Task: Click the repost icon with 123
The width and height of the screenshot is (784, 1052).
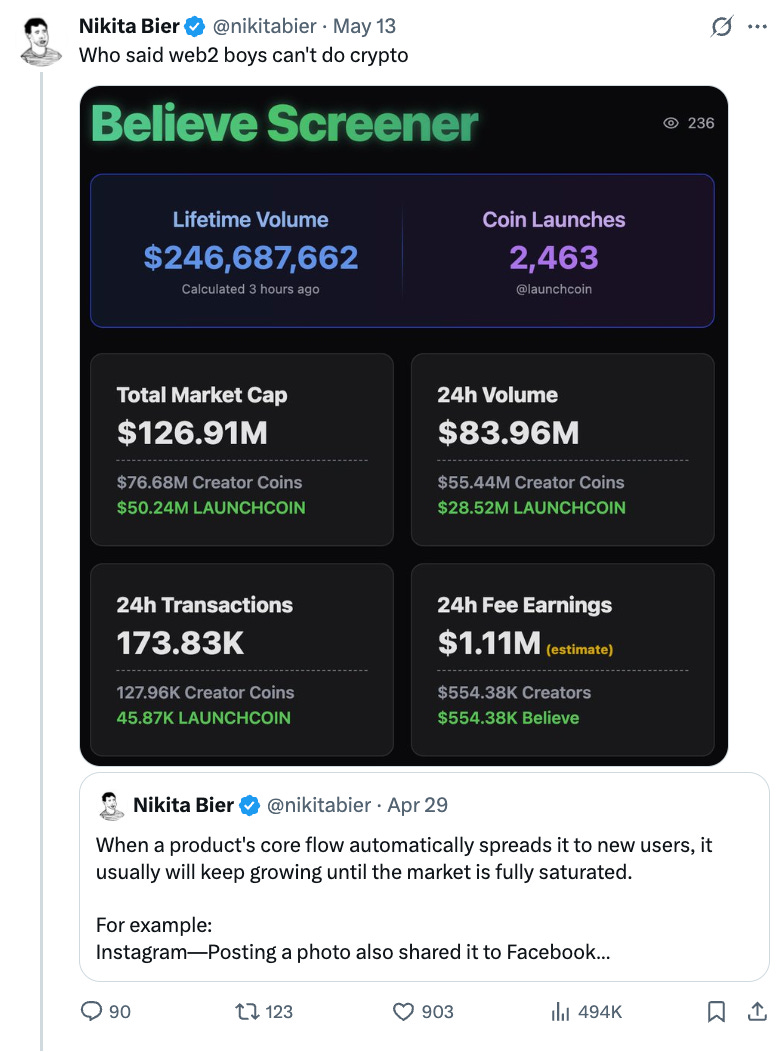Action: (247, 1011)
